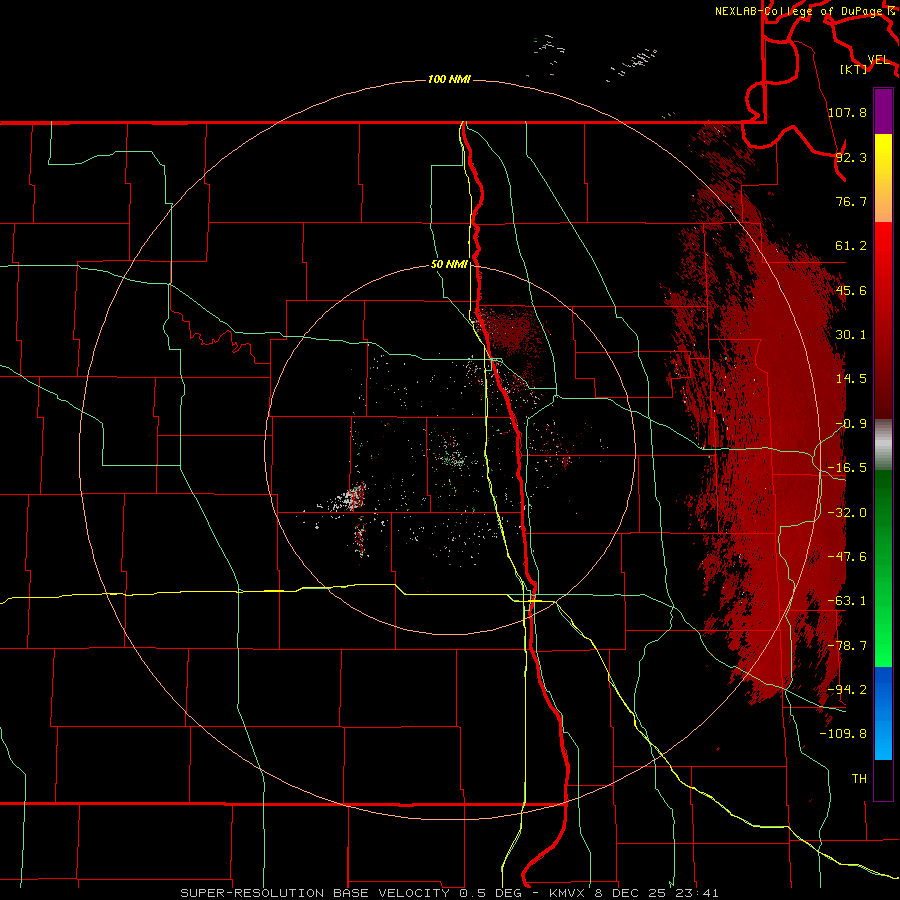Click the [KT] units label
The height and width of the screenshot is (900, 900).
coord(854,69)
